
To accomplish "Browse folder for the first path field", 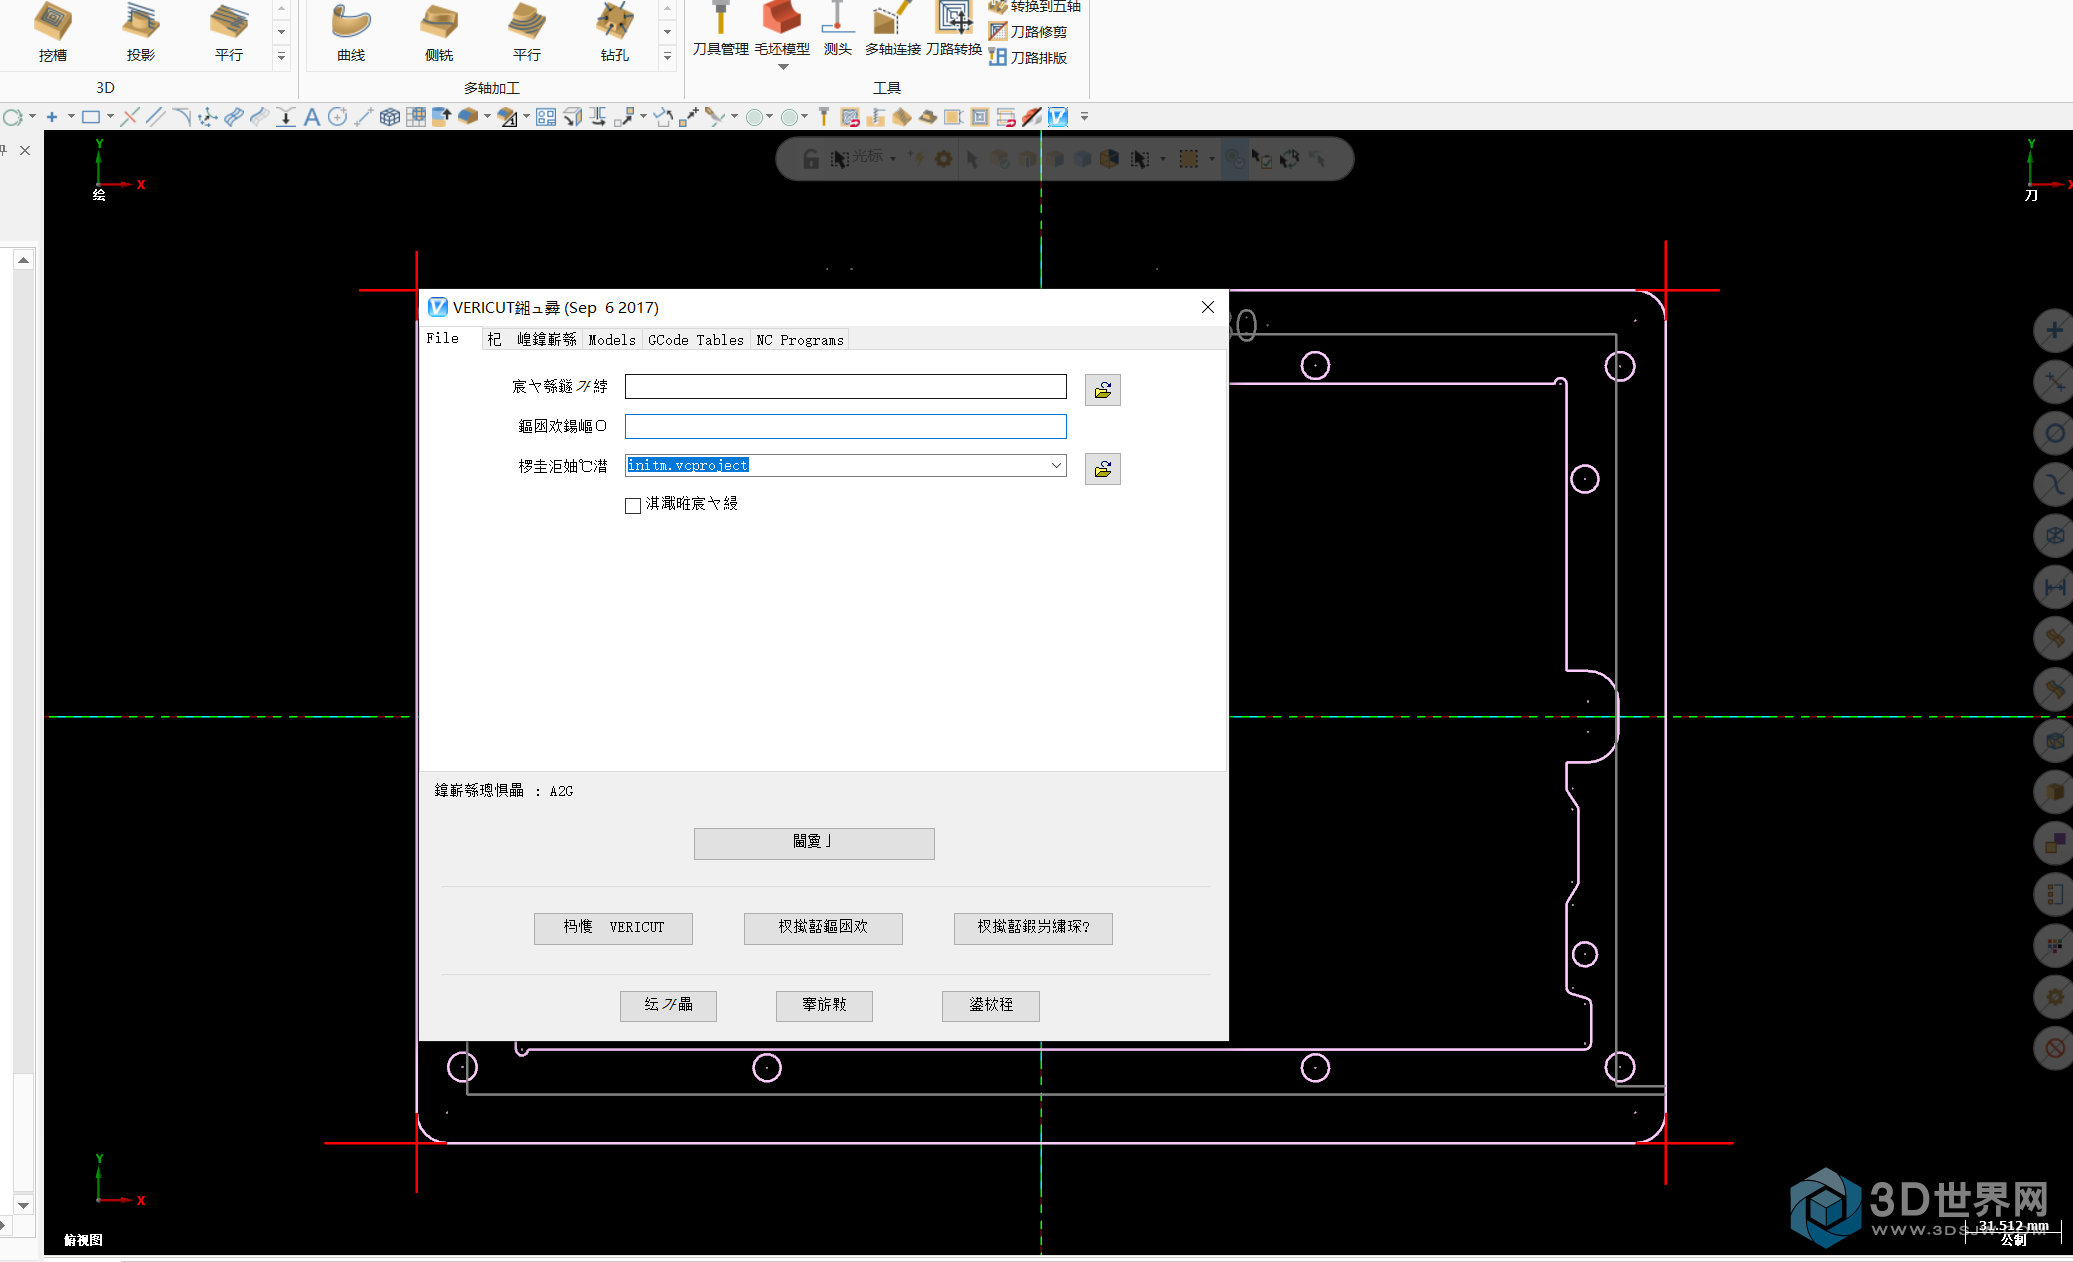I will (x=1103, y=390).
